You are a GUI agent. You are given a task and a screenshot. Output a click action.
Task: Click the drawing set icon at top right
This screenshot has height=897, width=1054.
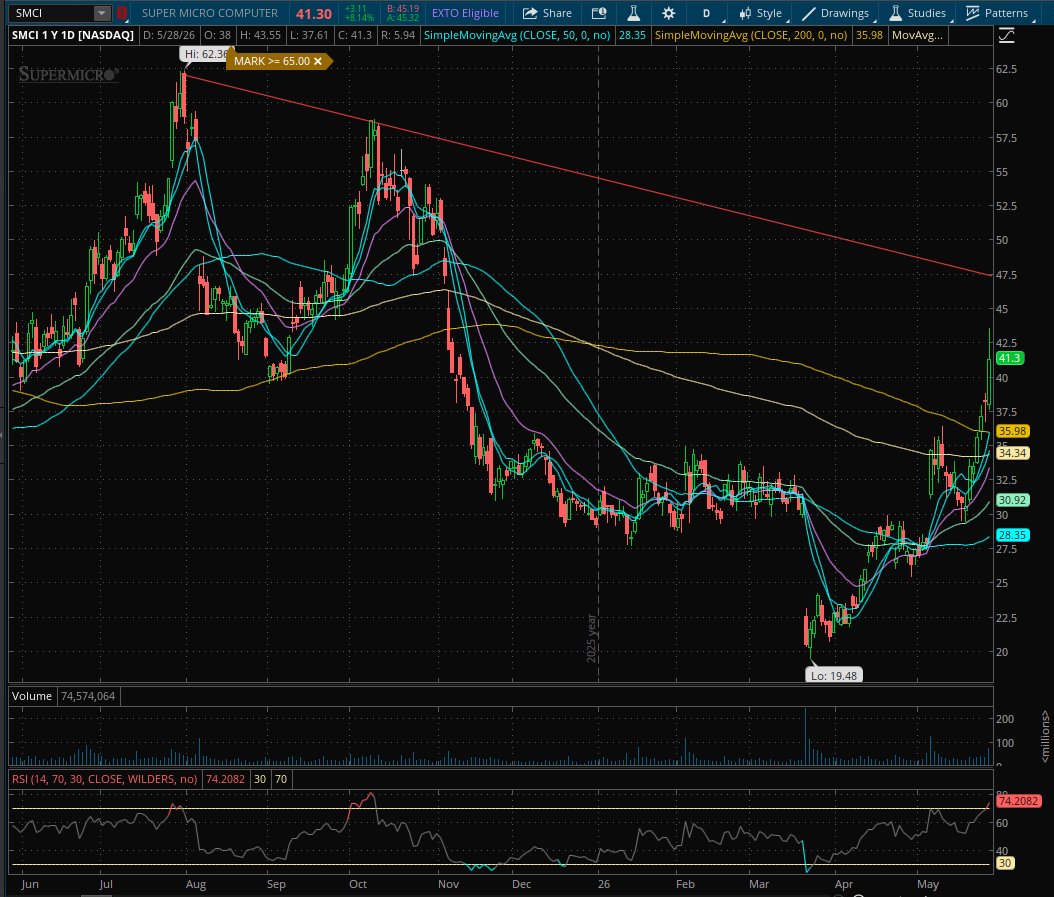[x=1006, y=36]
